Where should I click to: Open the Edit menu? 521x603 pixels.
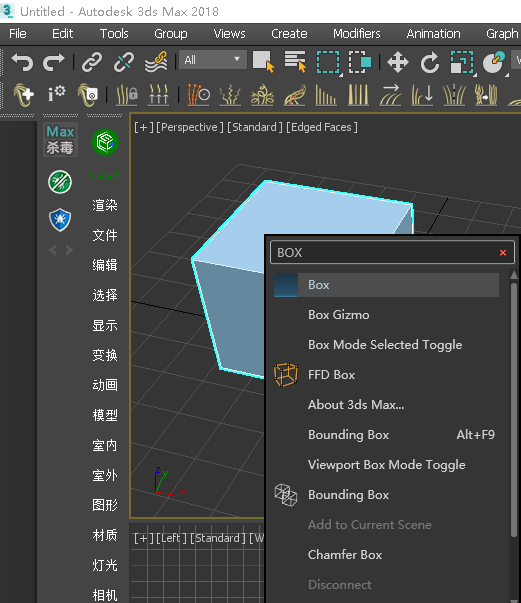[x=62, y=33]
